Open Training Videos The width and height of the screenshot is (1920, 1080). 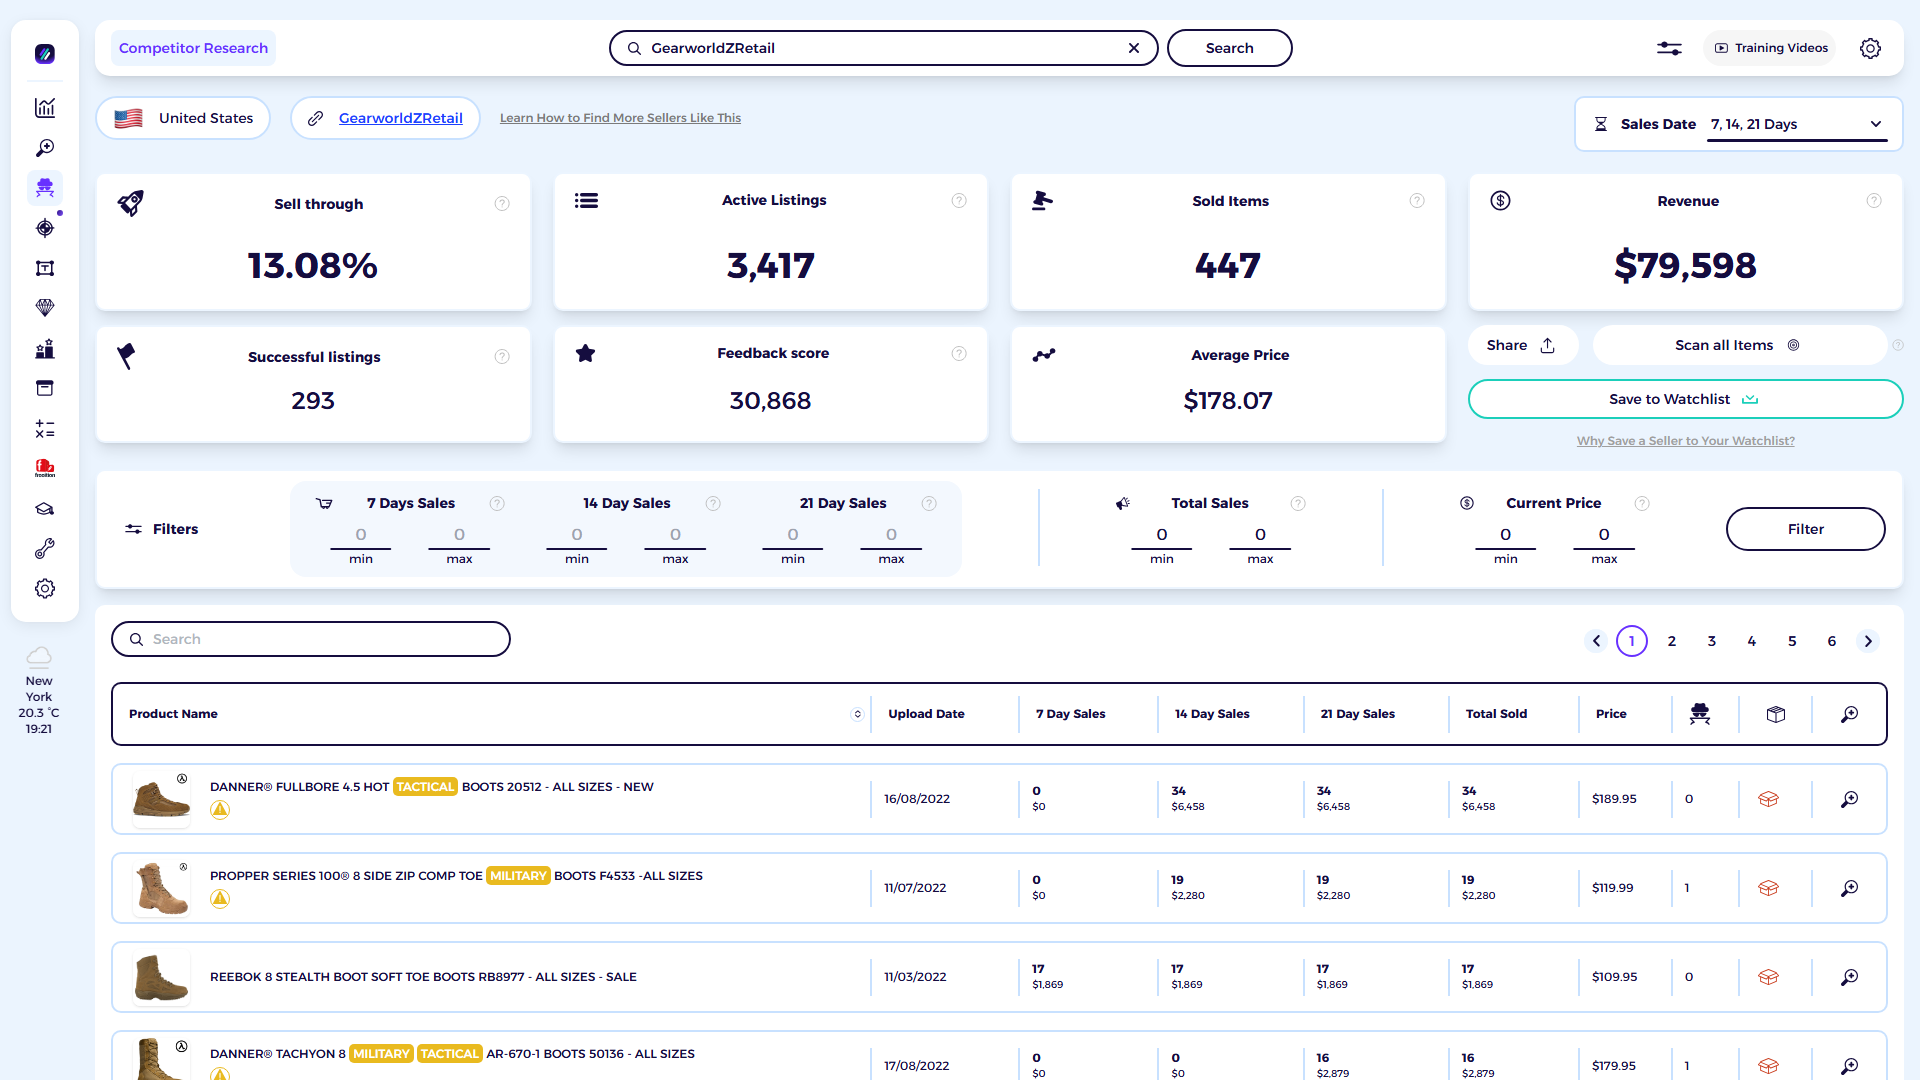tap(1770, 48)
